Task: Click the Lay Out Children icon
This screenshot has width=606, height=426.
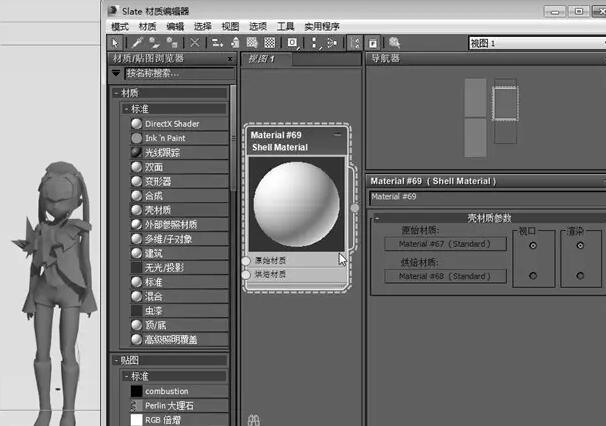Action: click(x=332, y=43)
